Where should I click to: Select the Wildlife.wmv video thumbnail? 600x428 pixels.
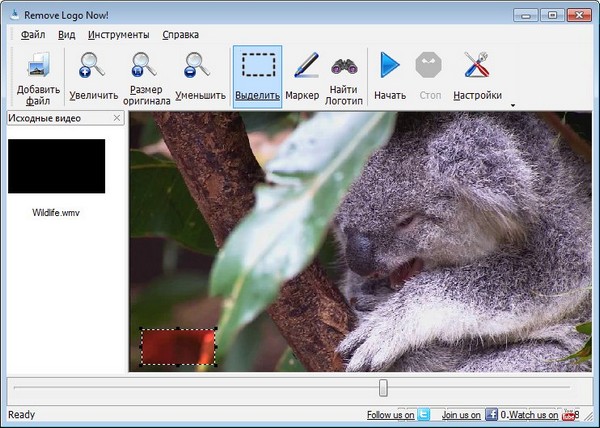tap(56, 167)
